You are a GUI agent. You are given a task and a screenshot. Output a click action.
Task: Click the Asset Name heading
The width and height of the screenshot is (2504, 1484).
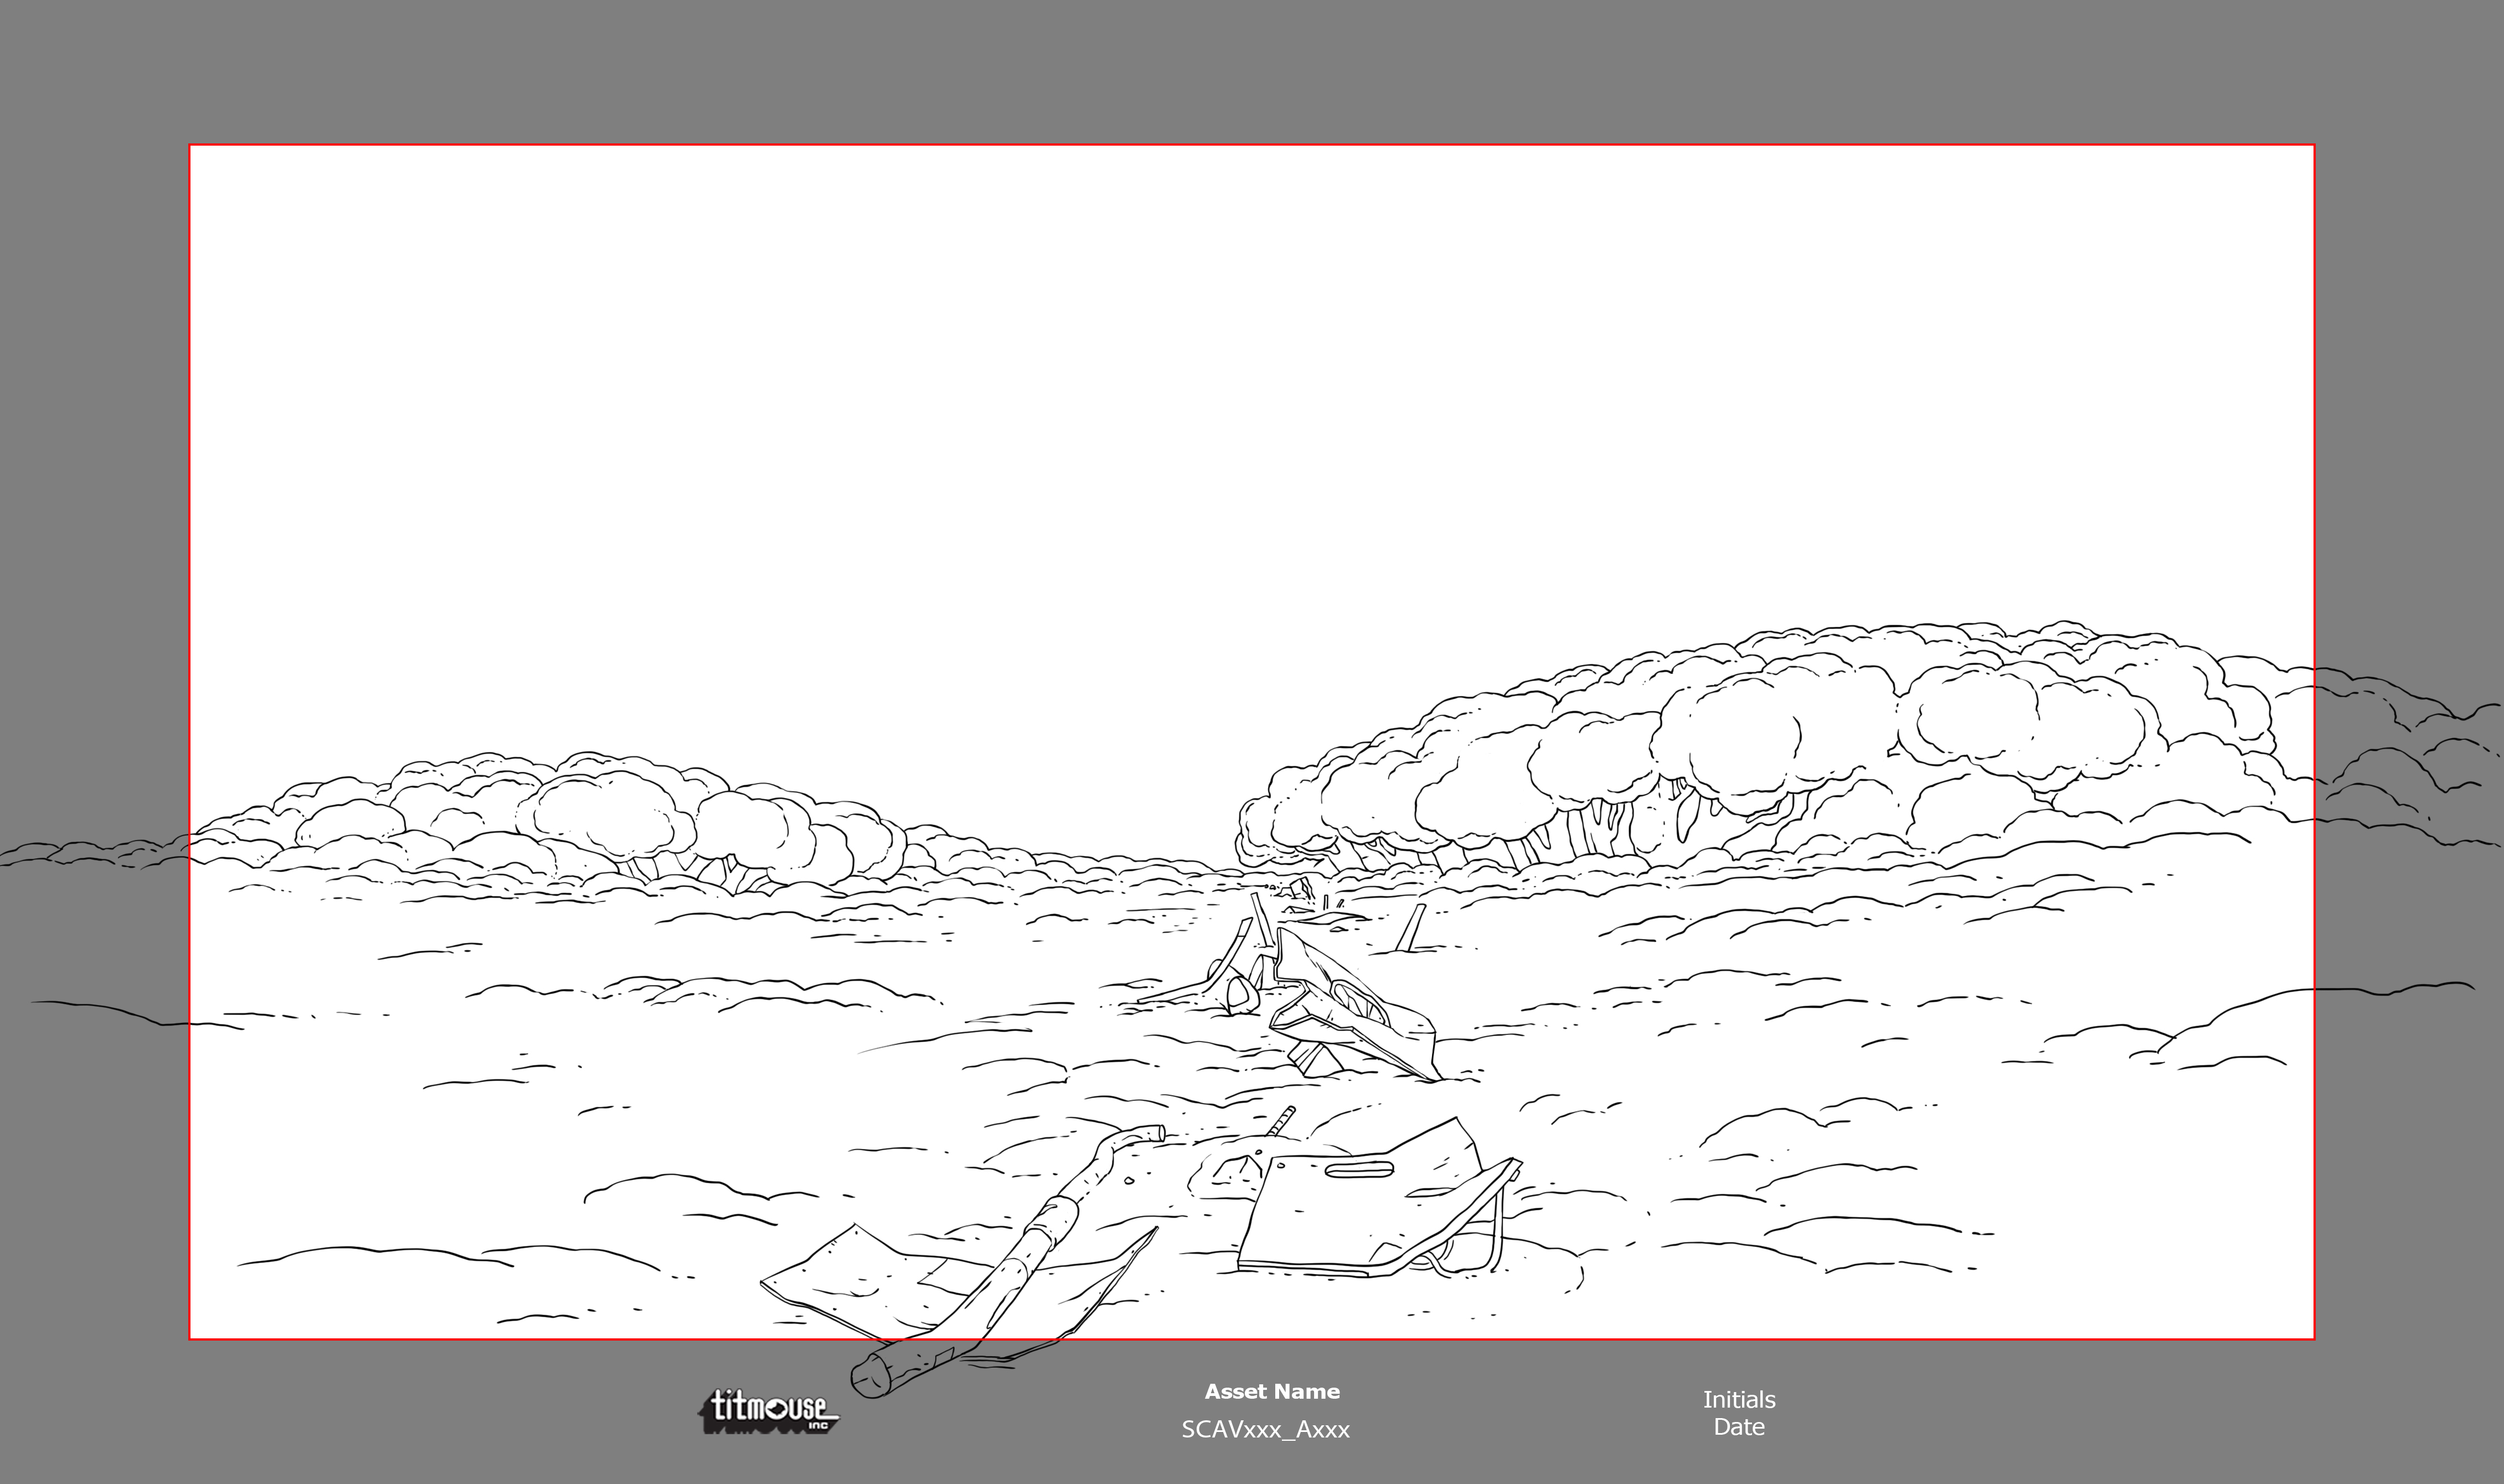[1271, 1391]
